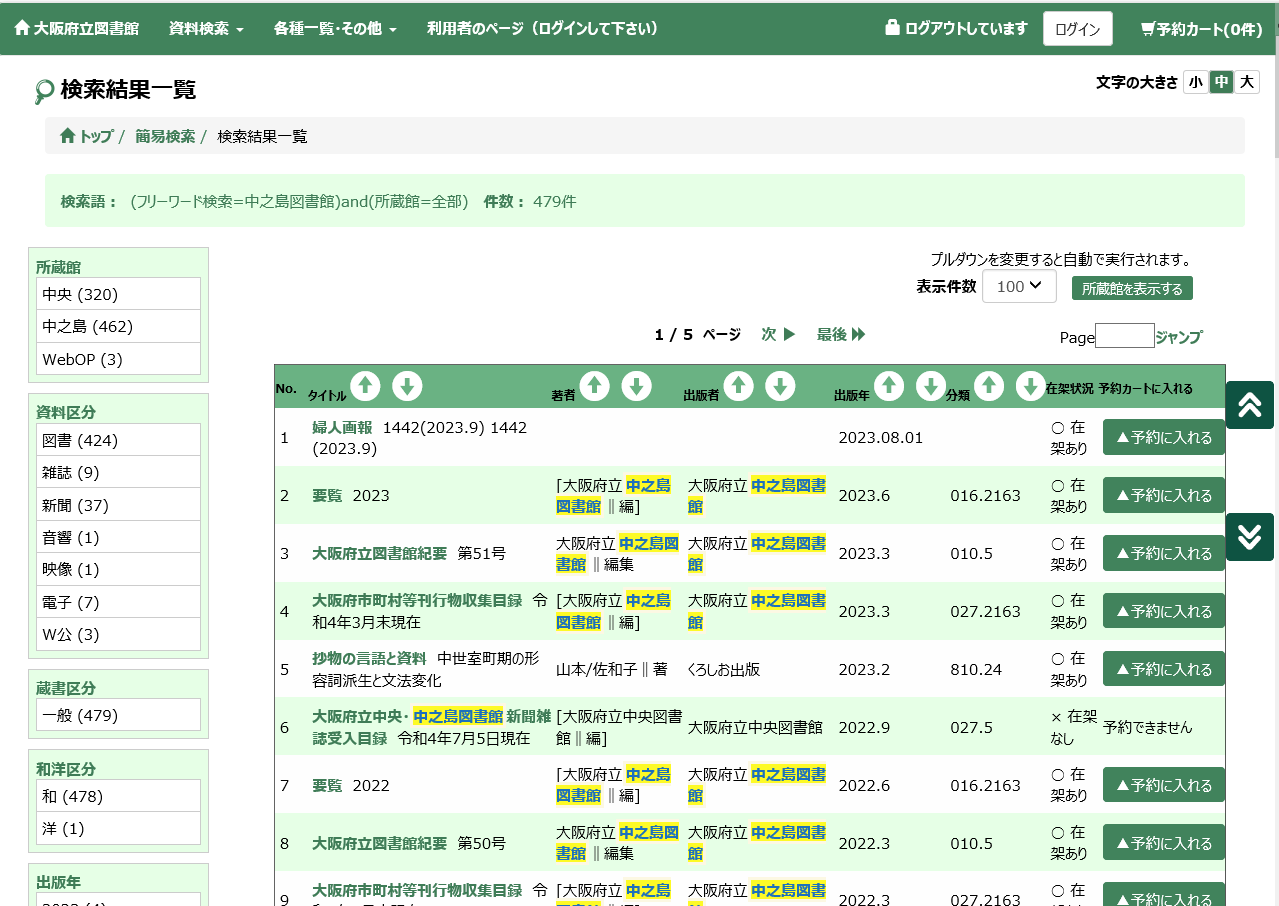This screenshot has width=1279, height=906.
Task: Set text size to medium (中)
Action: pos(1221,82)
